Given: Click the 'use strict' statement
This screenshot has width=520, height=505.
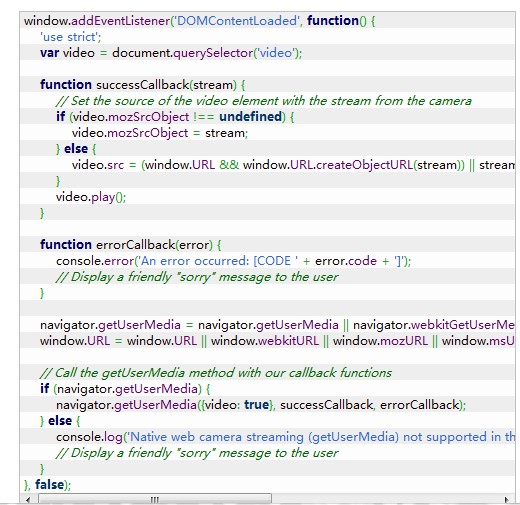Looking at the screenshot, I should pos(70,37).
